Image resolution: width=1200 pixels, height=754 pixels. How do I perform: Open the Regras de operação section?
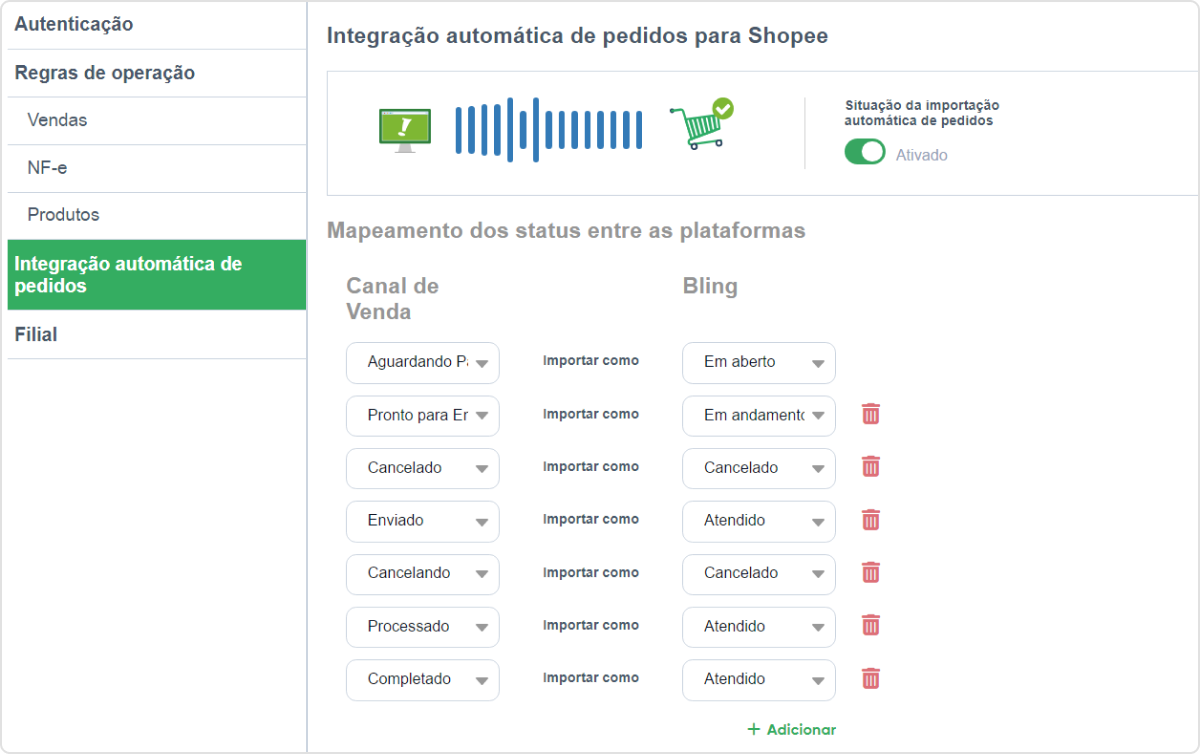[157, 73]
